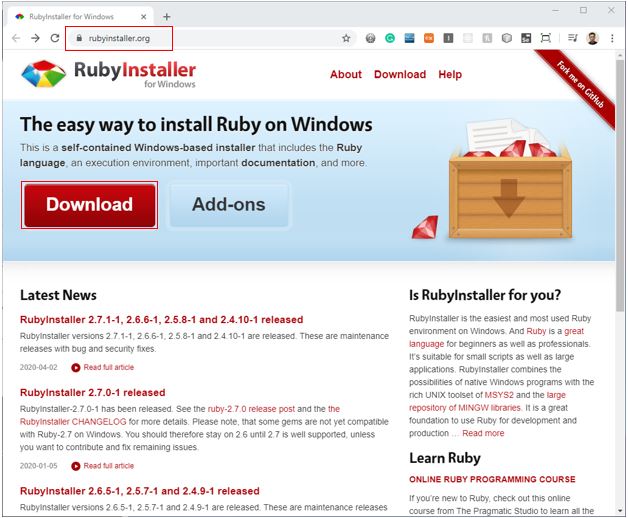Open the RubyInstaller 2.7.0-1 released headline

93,392
